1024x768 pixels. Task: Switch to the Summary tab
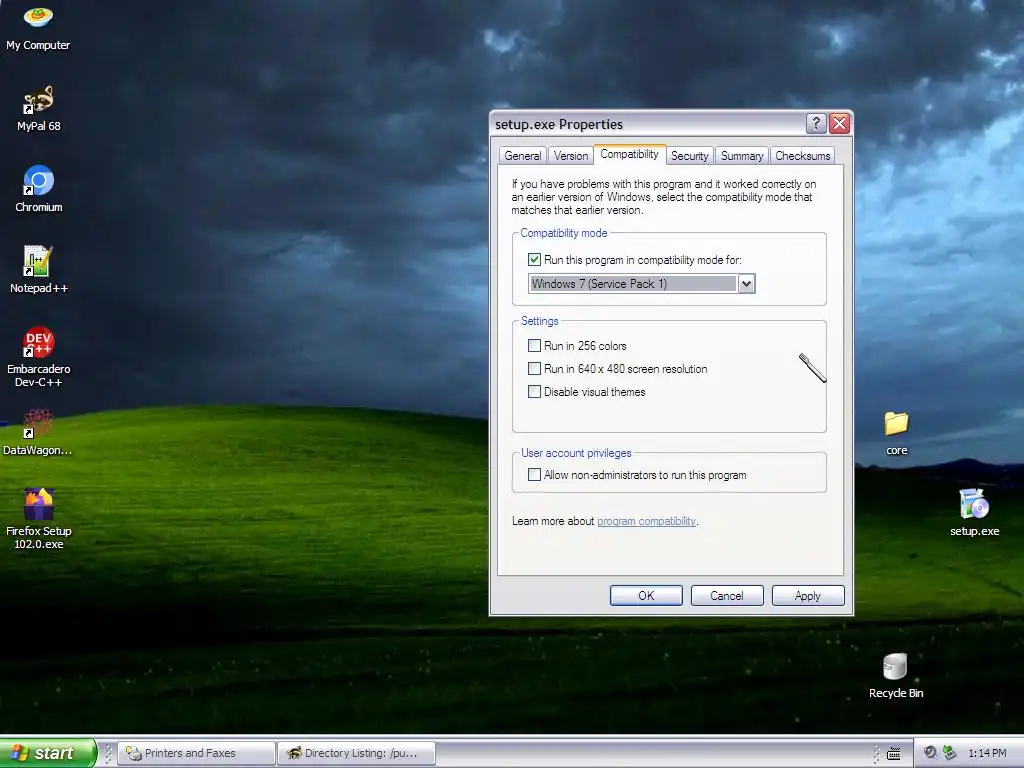(742, 156)
